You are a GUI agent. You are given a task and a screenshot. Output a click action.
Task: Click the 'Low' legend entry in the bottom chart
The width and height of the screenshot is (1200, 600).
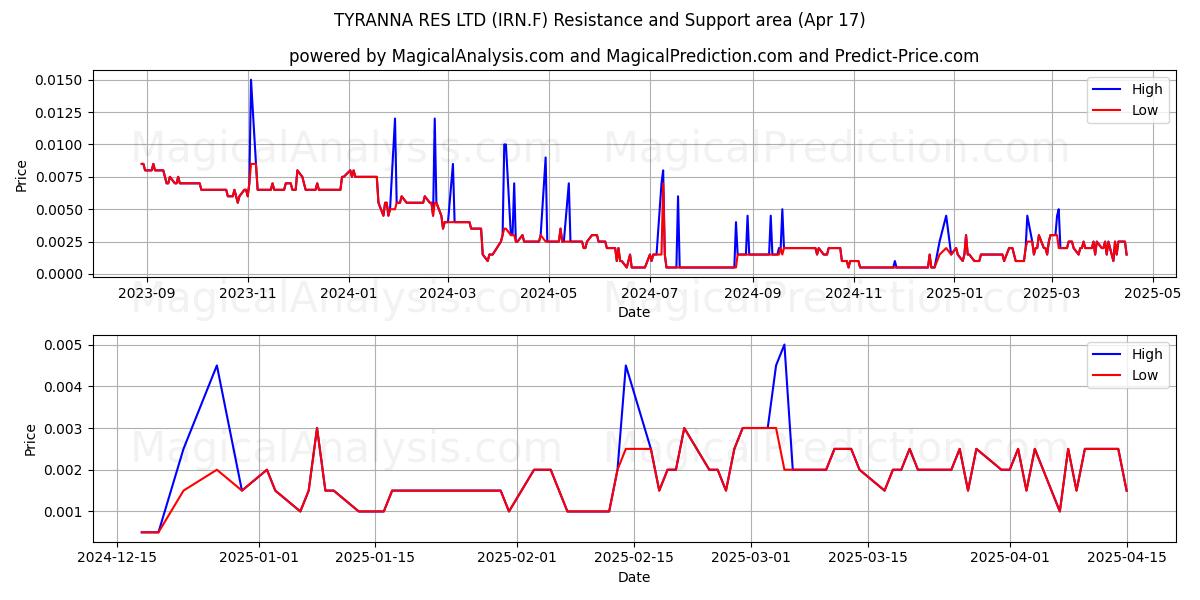click(1145, 375)
